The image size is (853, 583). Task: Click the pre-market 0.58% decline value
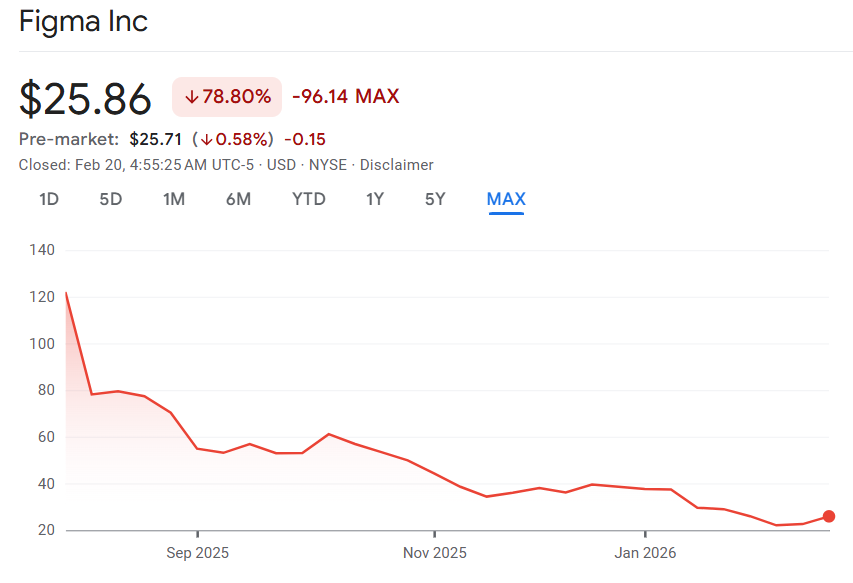(233, 139)
